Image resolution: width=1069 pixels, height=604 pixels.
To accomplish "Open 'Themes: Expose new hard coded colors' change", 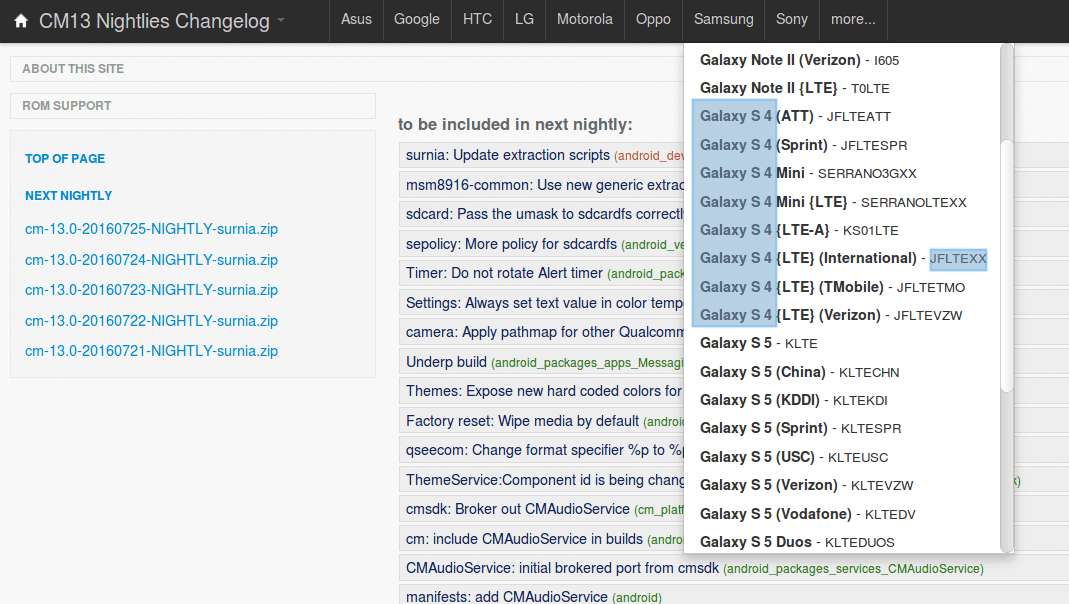I will (x=543, y=391).
